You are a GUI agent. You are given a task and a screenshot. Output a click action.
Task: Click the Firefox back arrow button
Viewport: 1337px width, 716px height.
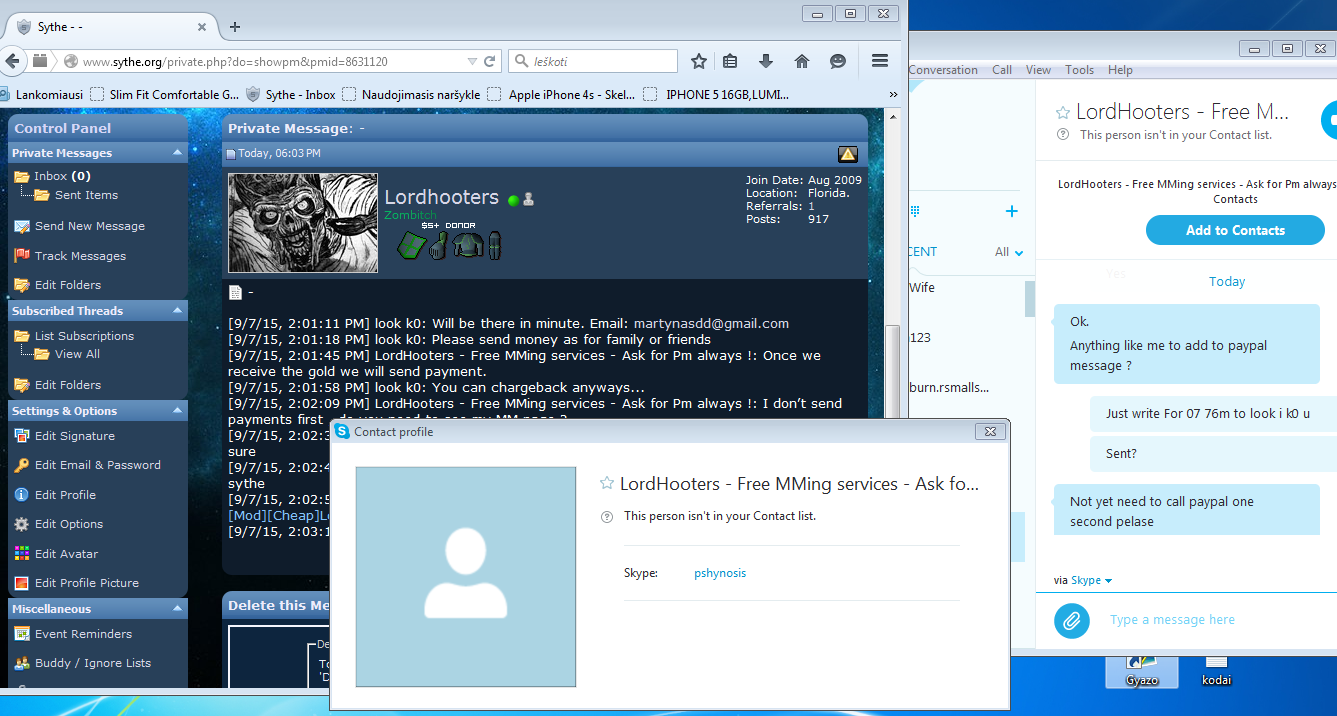pos(12,61)
